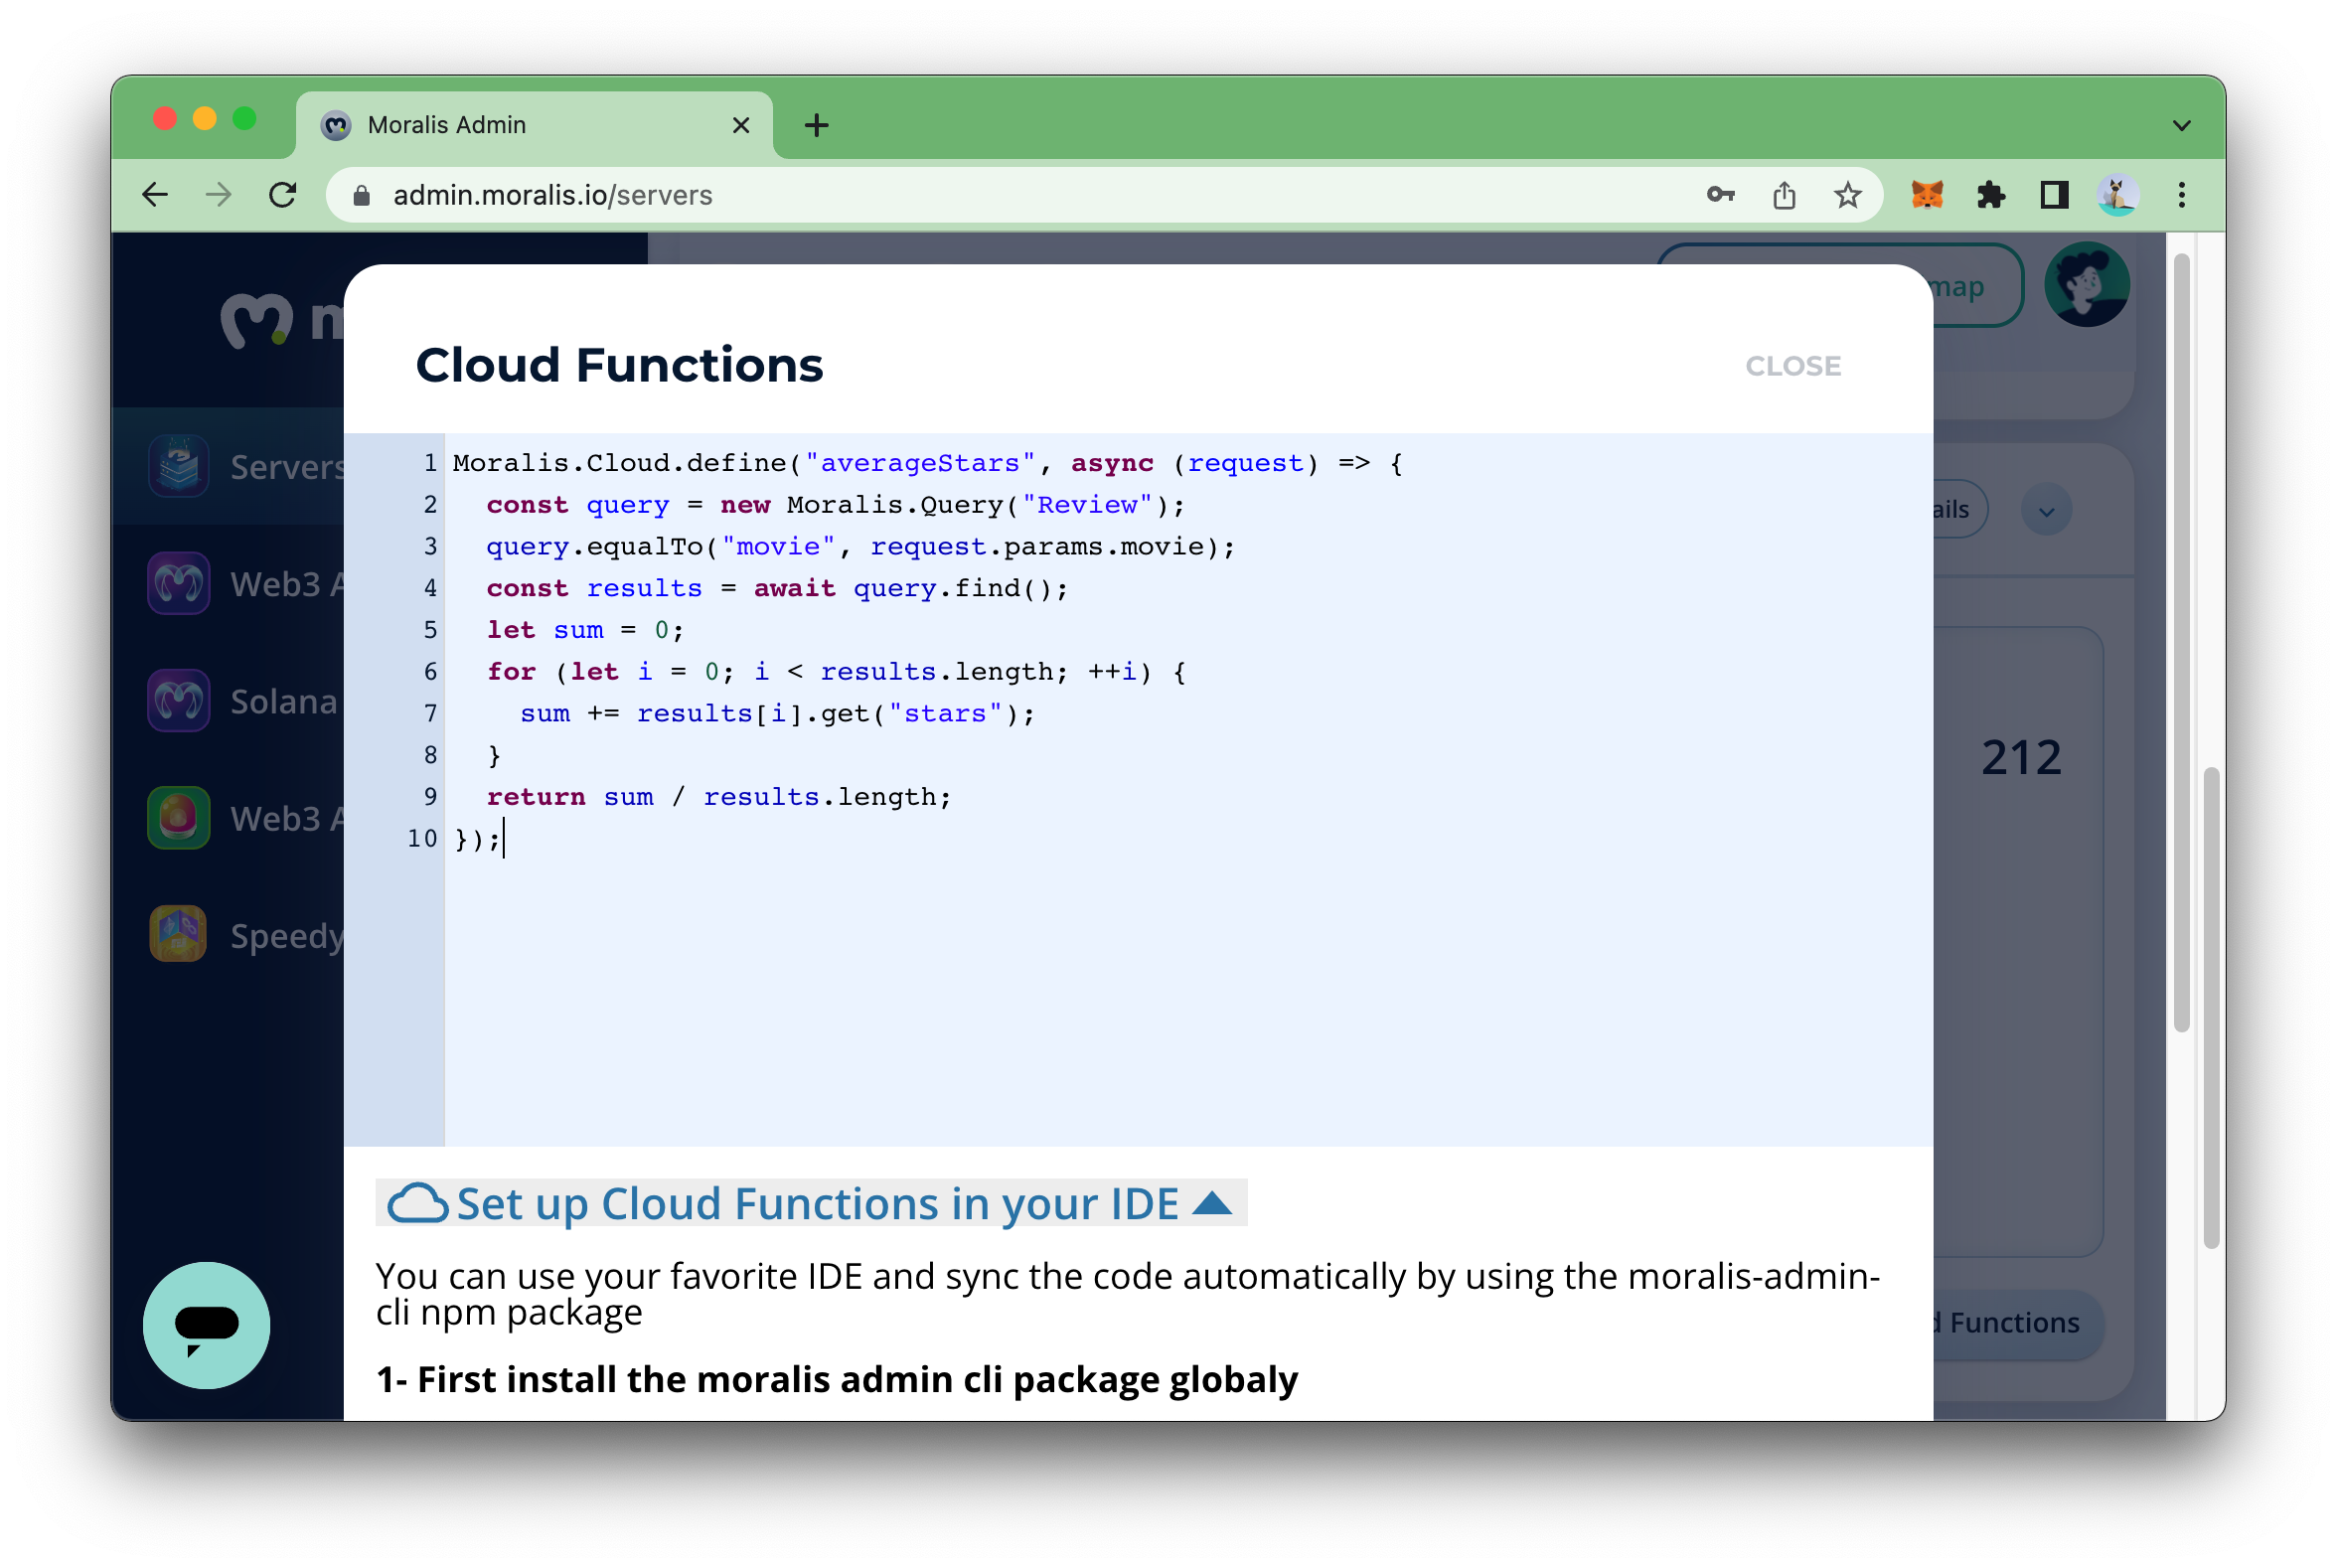Toggle the browser side panel
The image size is (2337, 1568).
(2054, 195)
